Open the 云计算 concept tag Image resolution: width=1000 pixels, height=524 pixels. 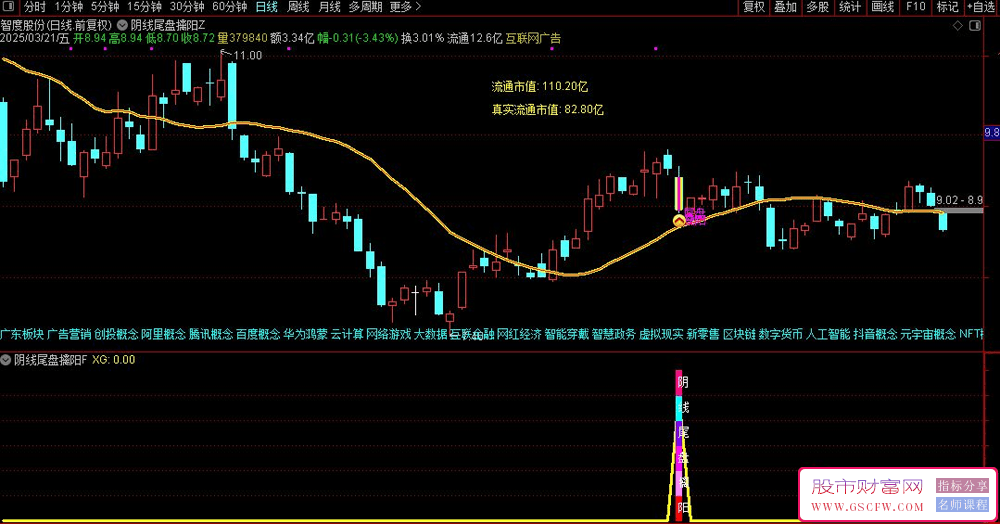(347, 334)
